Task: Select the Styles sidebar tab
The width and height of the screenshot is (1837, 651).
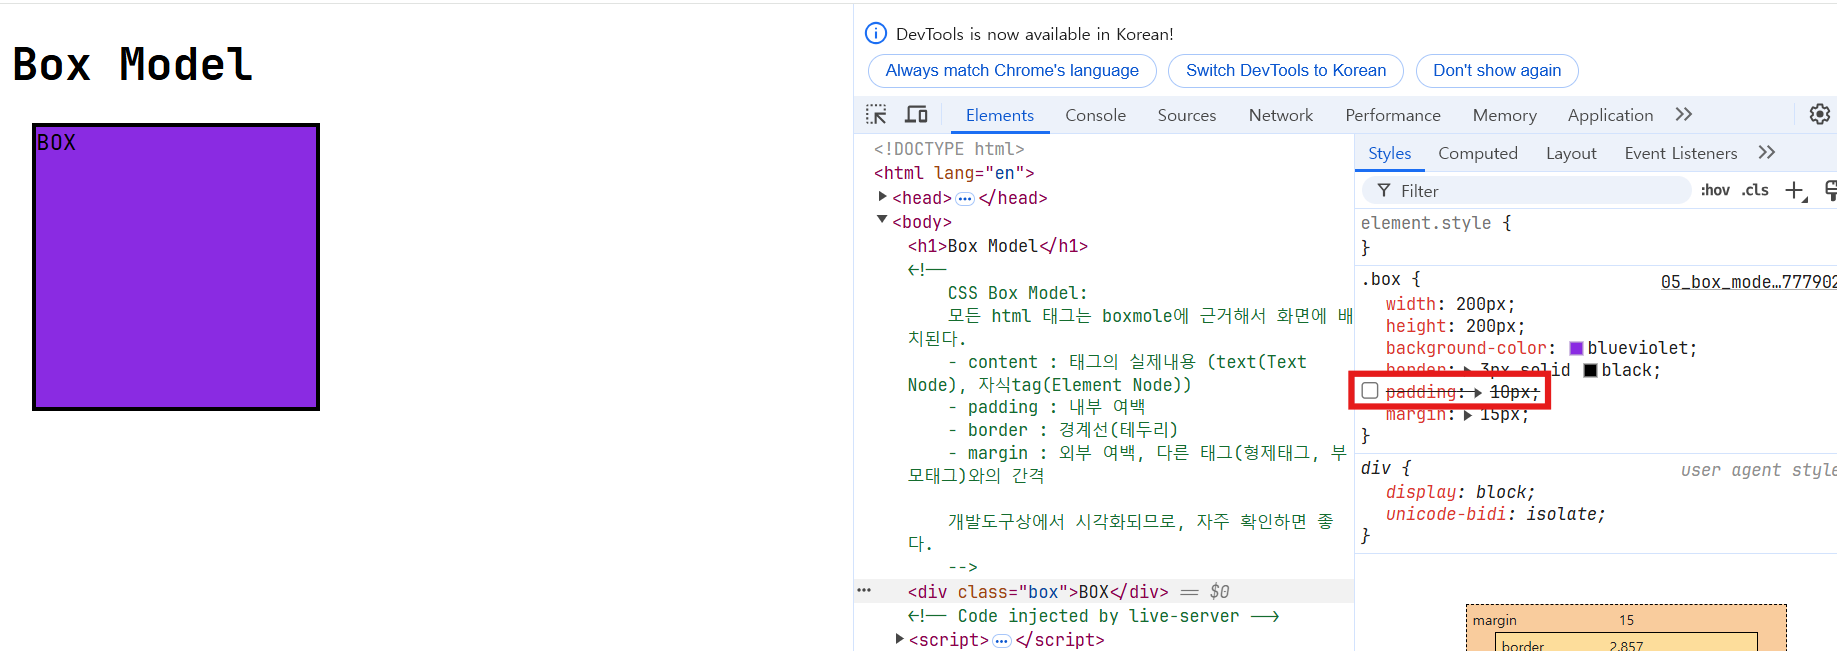Action: [1389, 153]
